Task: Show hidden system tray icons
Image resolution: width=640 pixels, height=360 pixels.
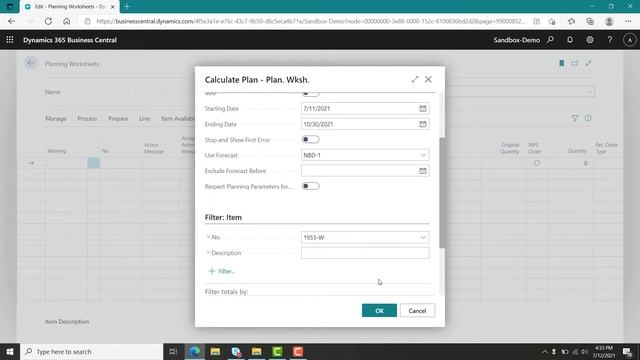Action: point(544,351)
